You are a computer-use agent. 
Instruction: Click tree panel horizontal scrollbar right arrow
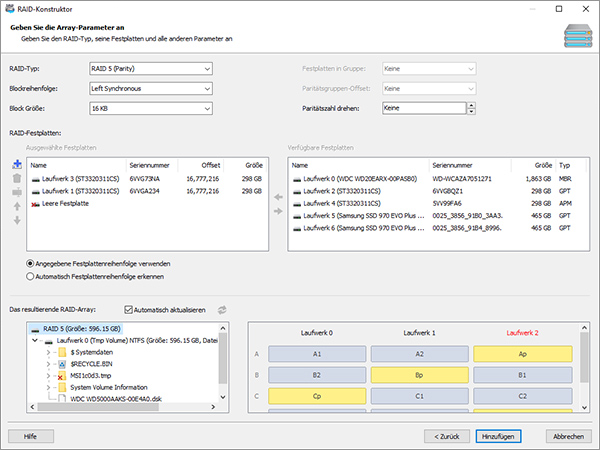[x=213, y=407]
